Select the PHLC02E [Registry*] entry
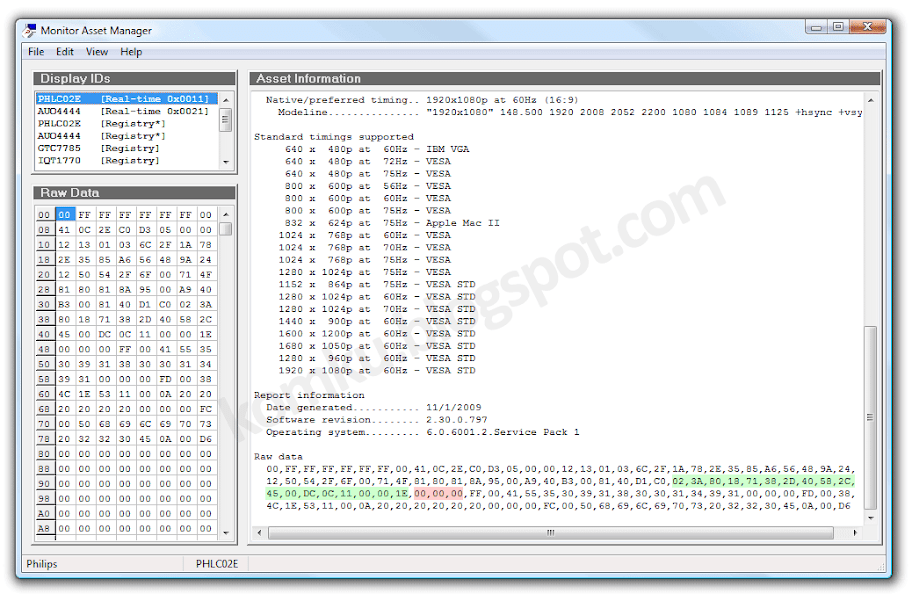This screenshot has width=912, height=601. coord(126,123)
